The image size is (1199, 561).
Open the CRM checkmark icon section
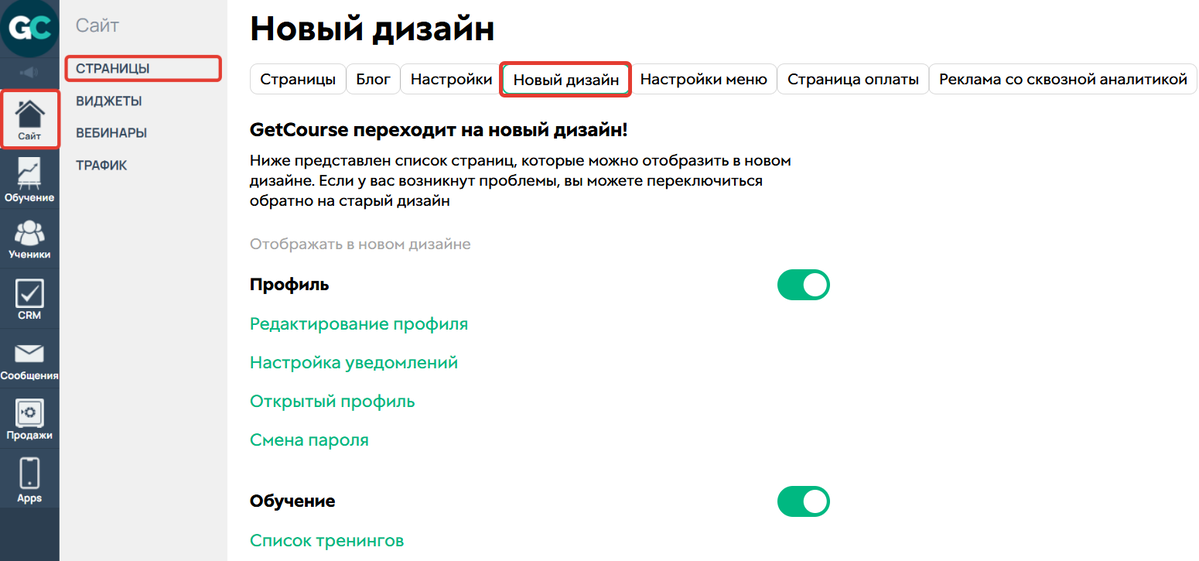point(30,299)
